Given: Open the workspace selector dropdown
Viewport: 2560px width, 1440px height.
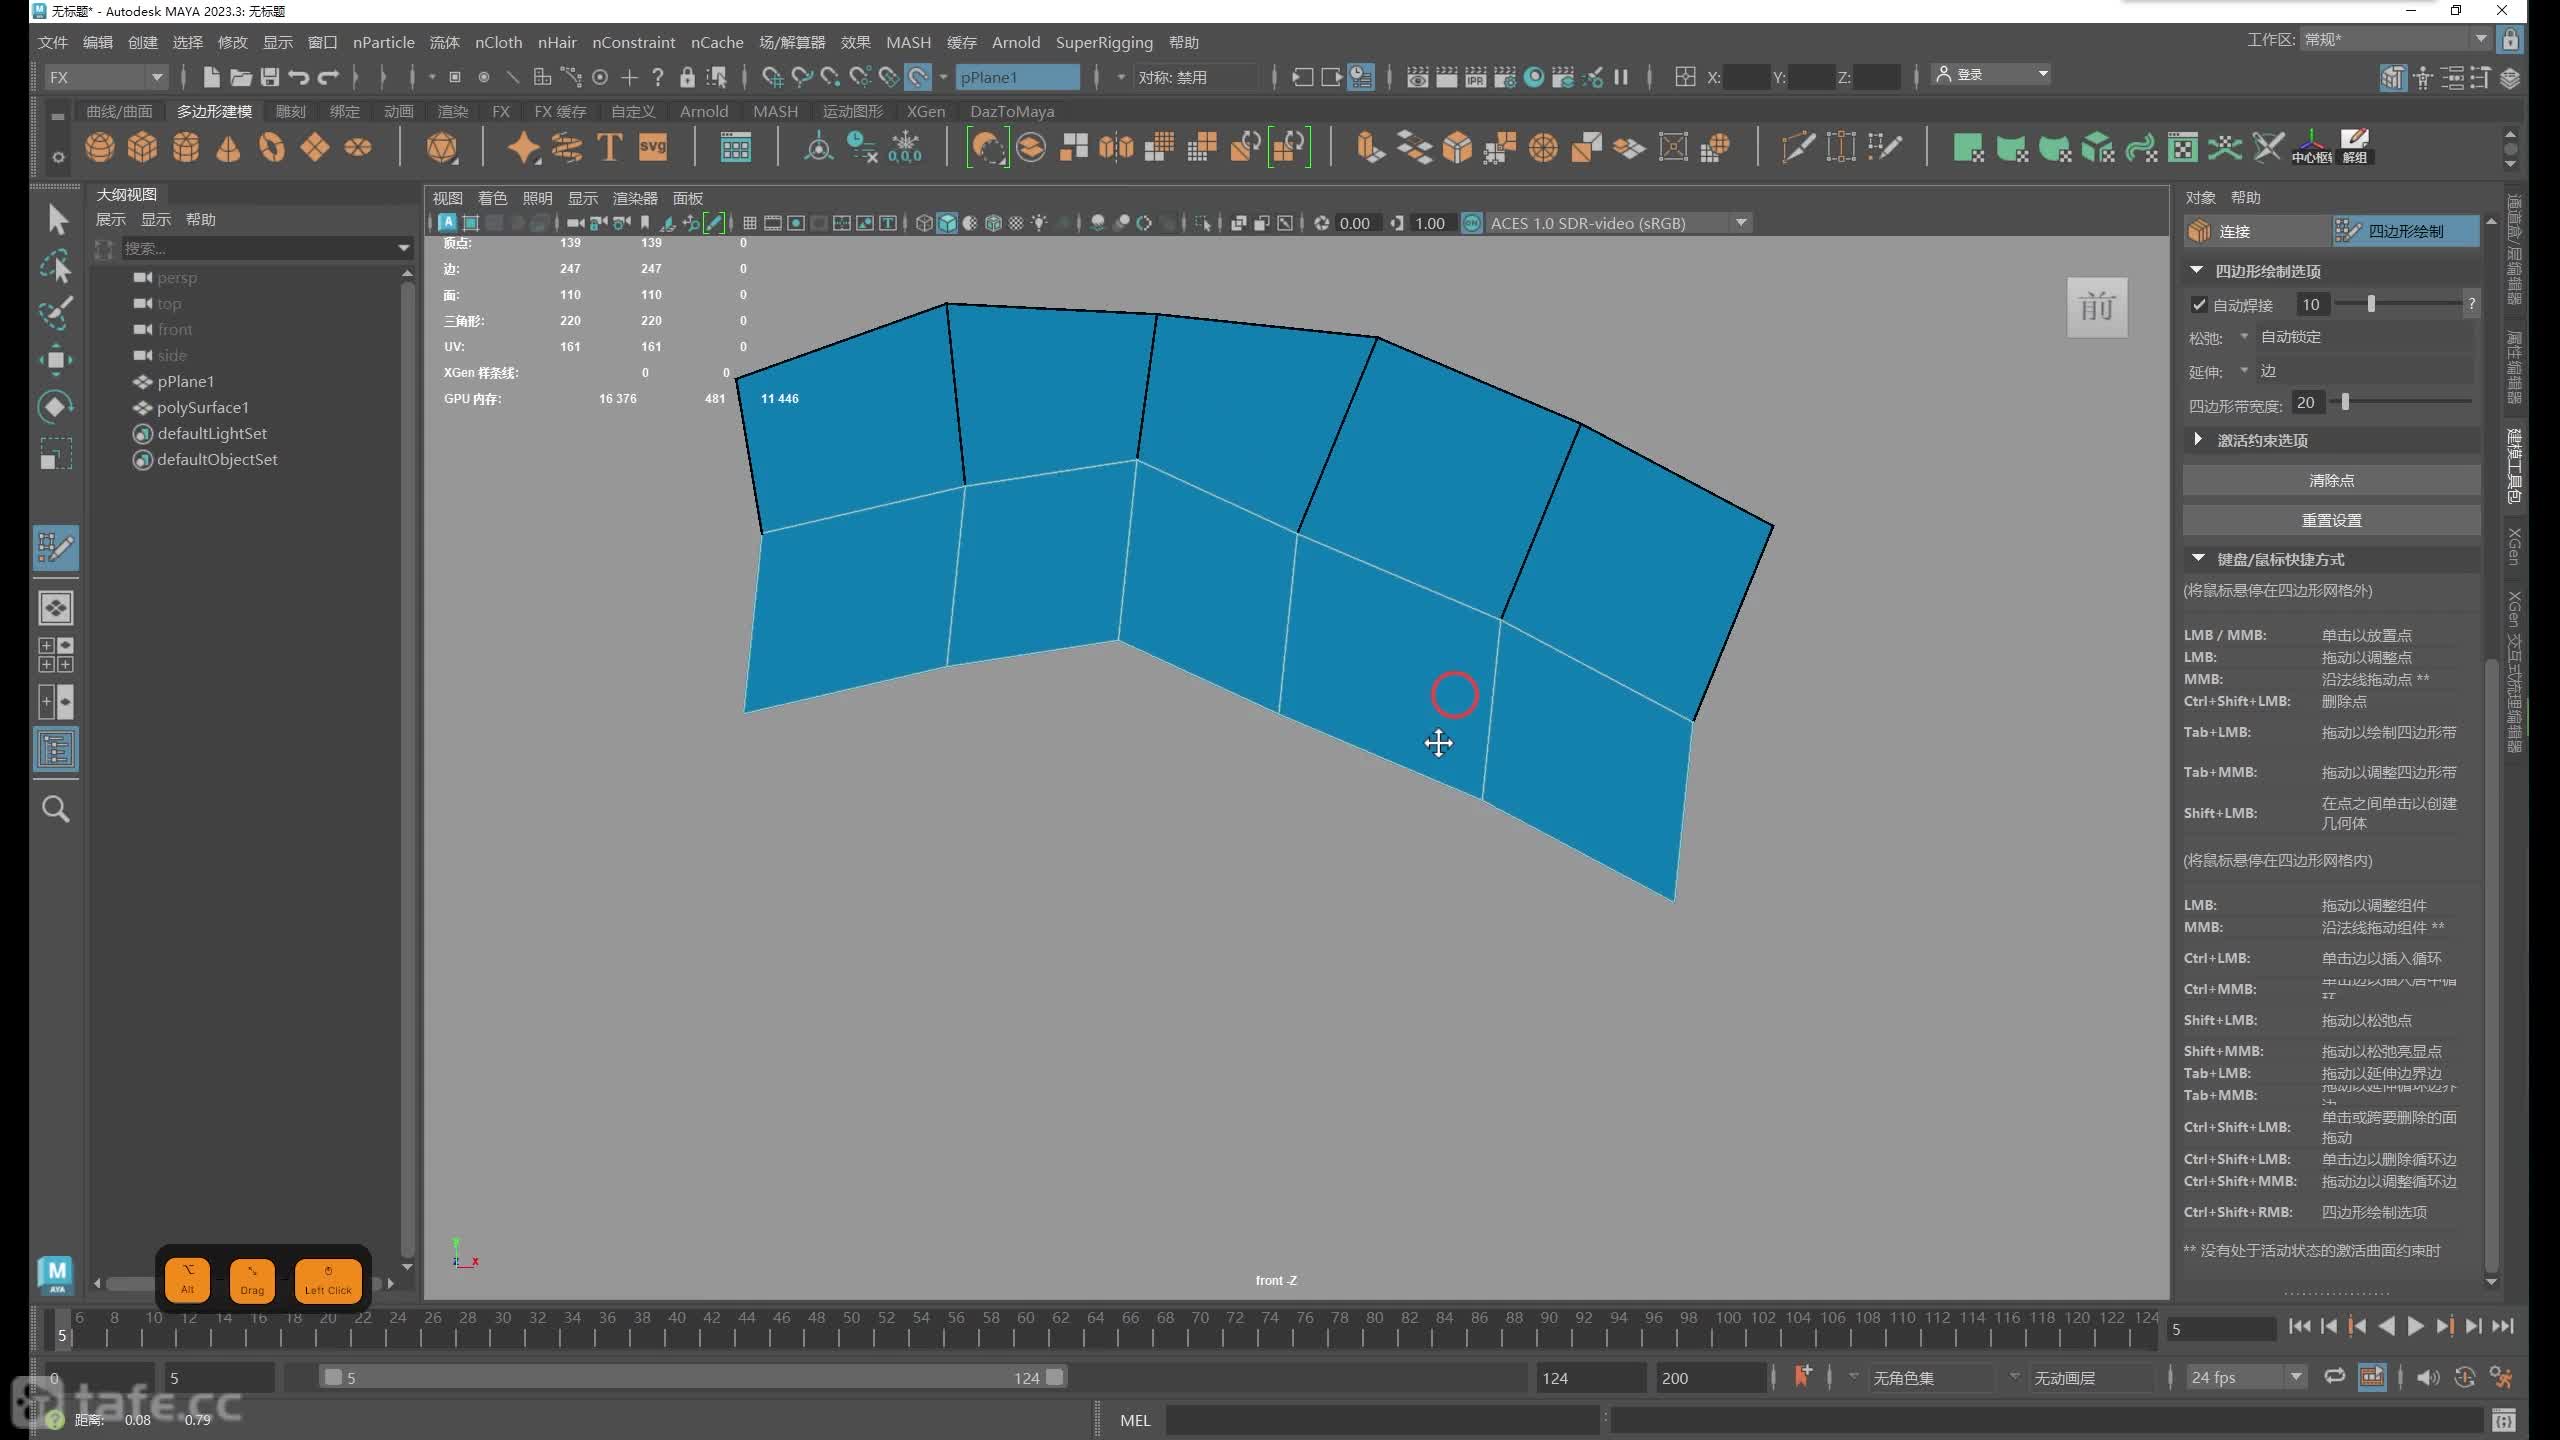Looking at the screenshot, I should (2395, 40).
